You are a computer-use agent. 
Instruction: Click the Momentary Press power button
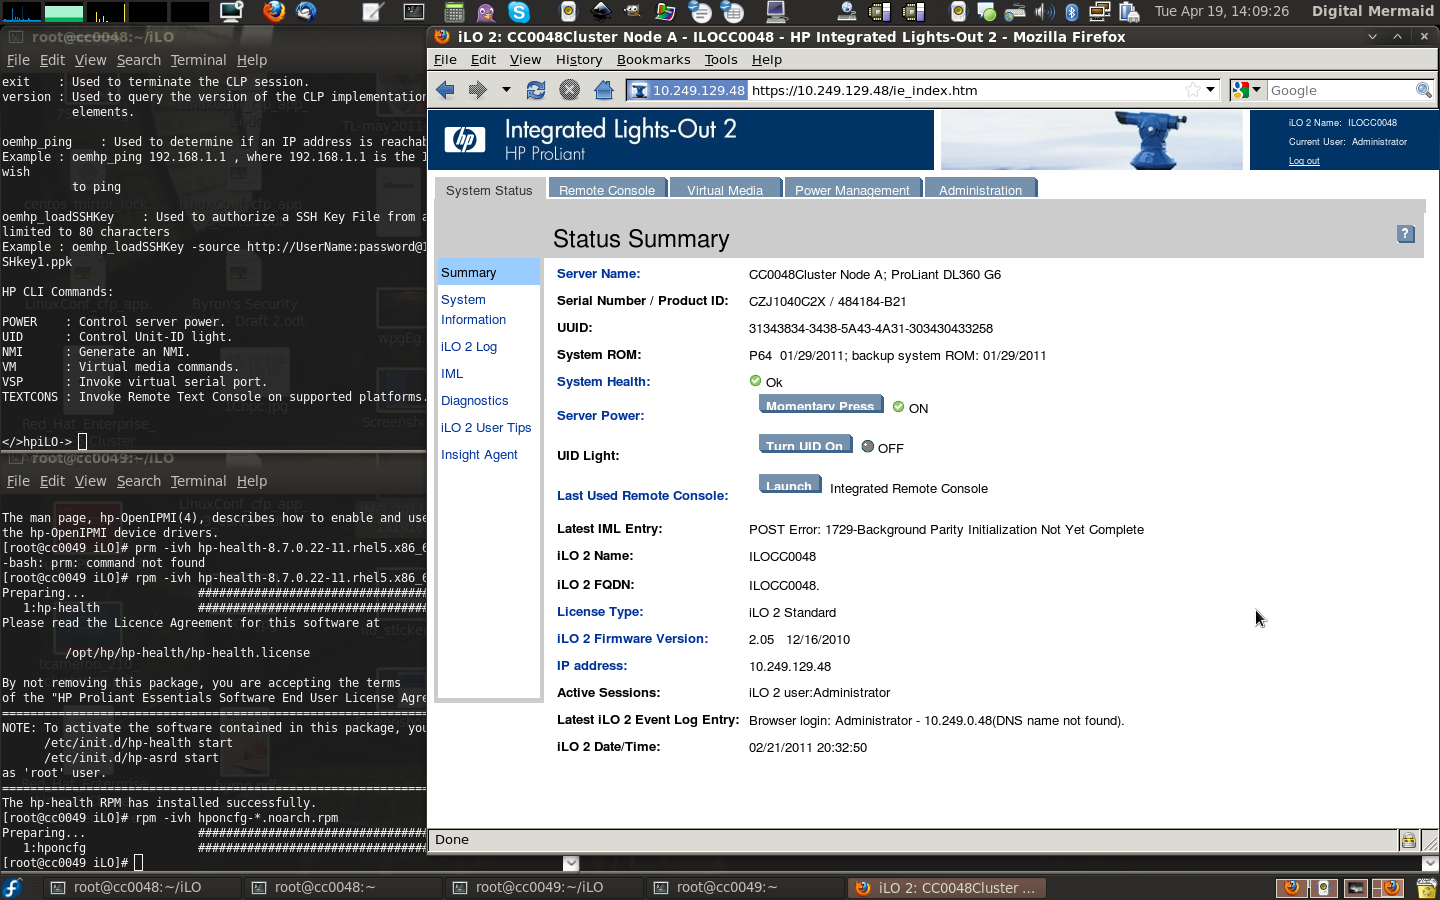[x=820, y=405]
